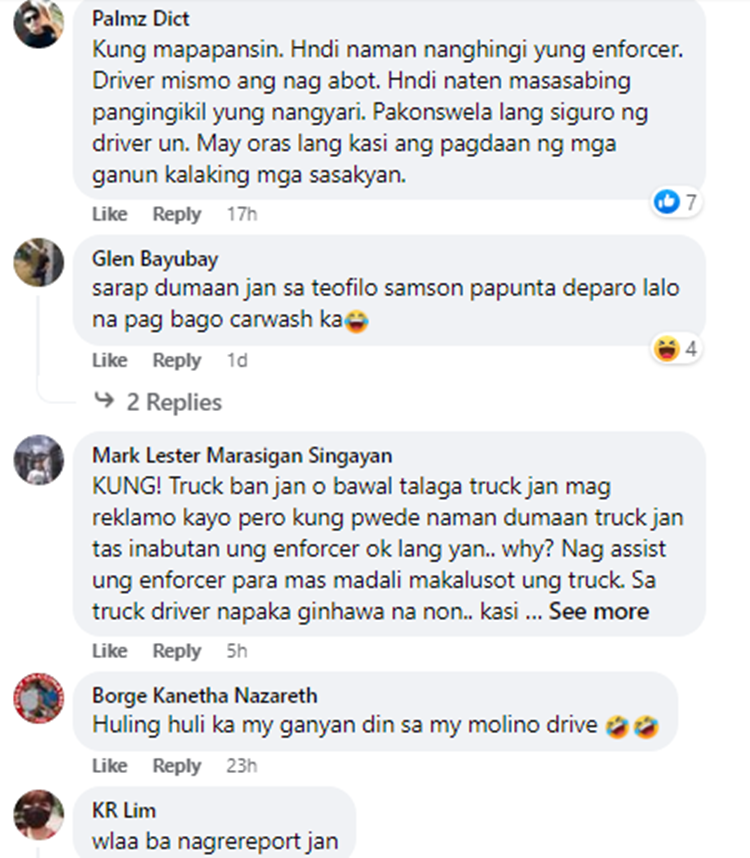This screenshot has height=858, width=750.
Task: Reply to Borge Kanetha Nazareth's comment
Action: tap(177, 766)
